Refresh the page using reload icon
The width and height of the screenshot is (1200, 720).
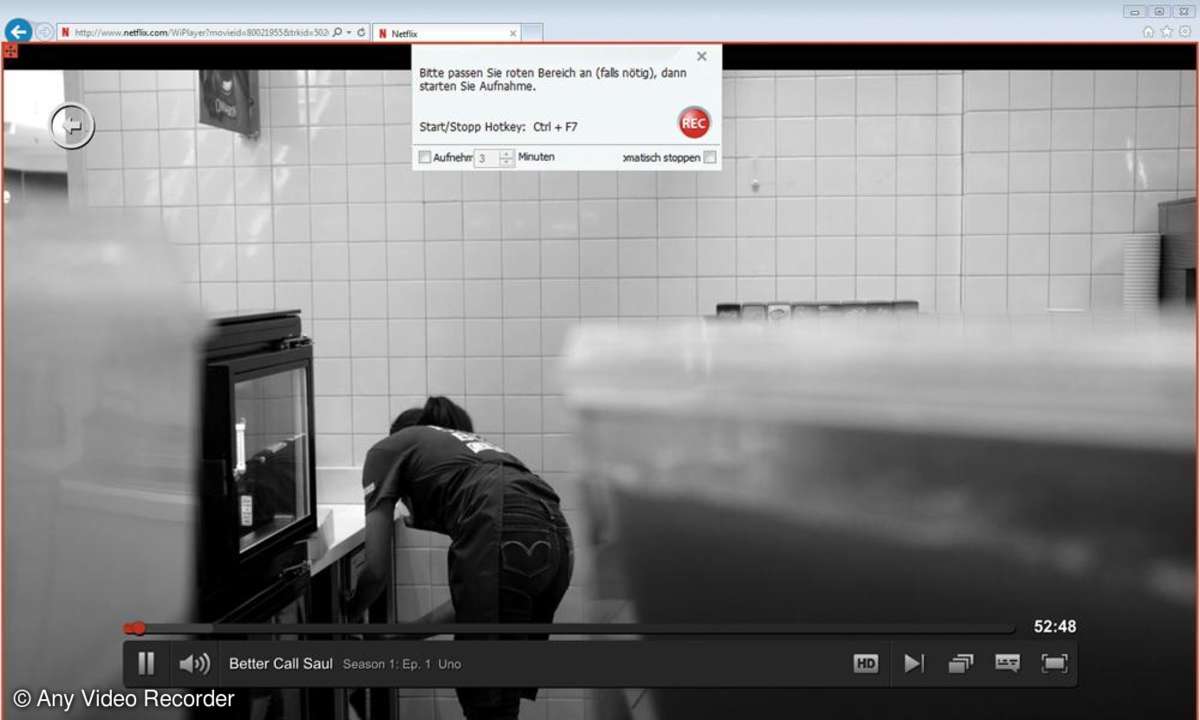tap(361, 32)
